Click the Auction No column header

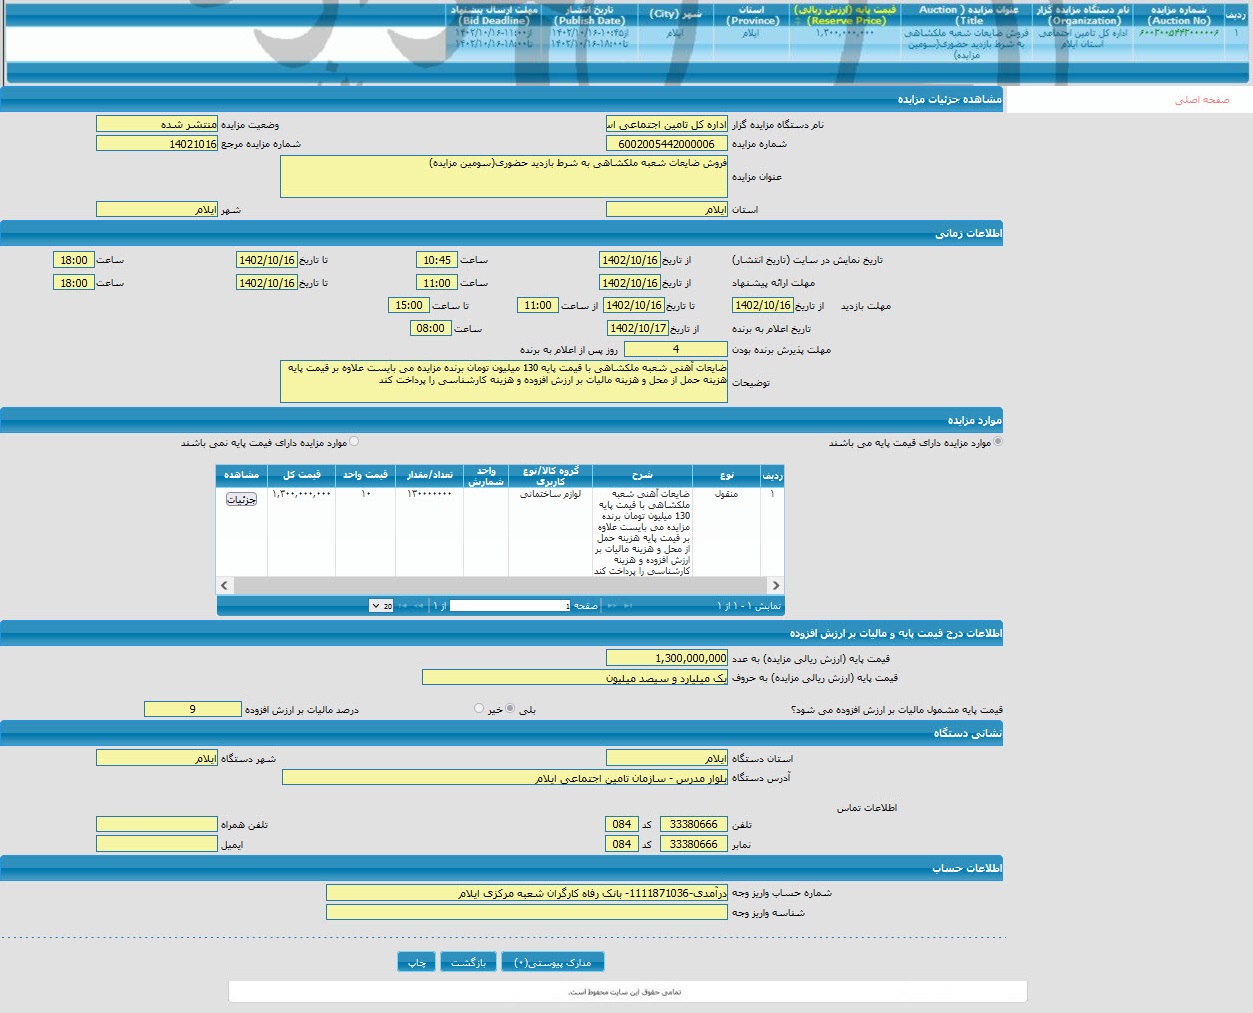1178,15
